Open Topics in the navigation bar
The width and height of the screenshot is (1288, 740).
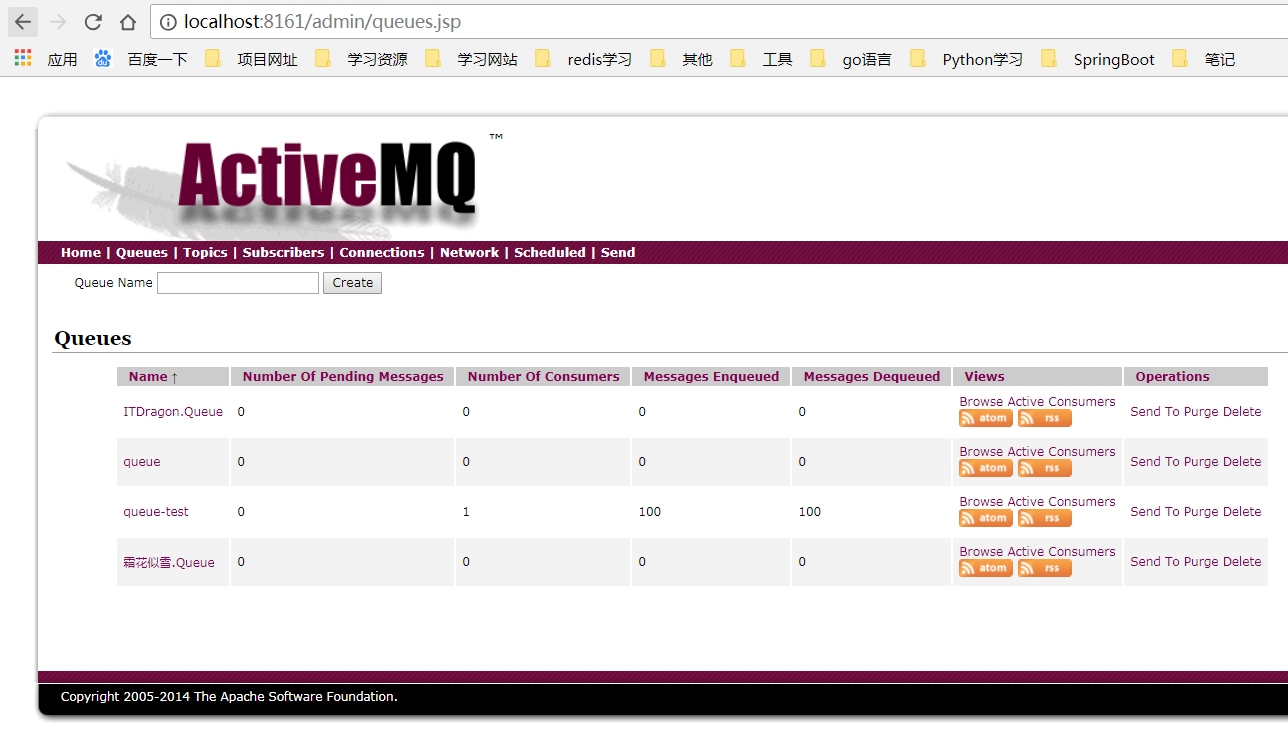[205, 253]
